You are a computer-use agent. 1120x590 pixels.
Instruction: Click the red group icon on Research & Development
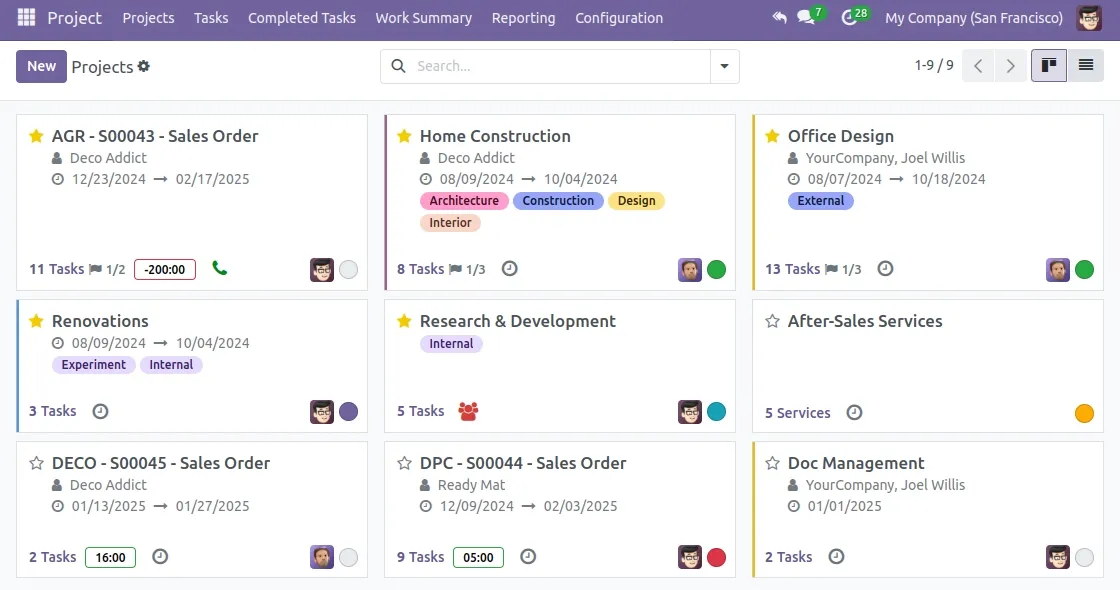pos(468,411)
